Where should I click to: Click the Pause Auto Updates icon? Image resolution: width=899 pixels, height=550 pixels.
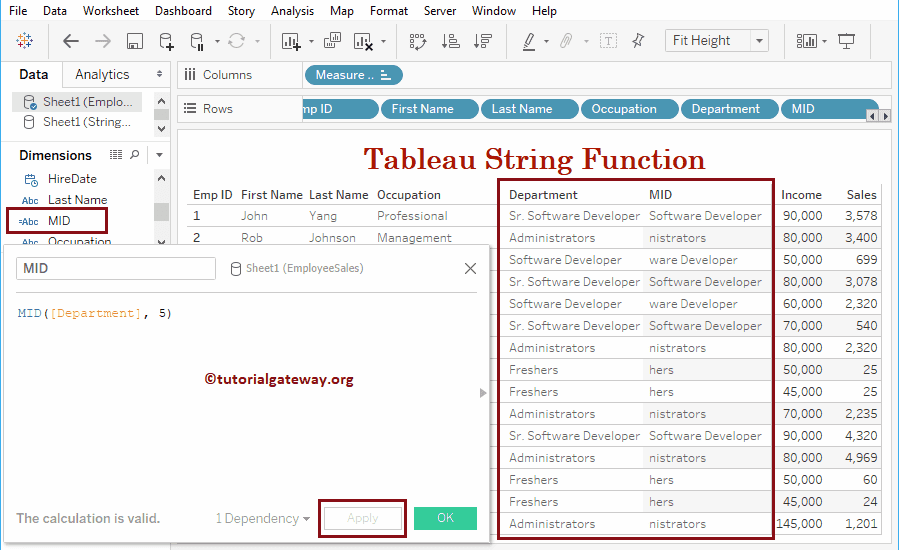tap(197, 41)
